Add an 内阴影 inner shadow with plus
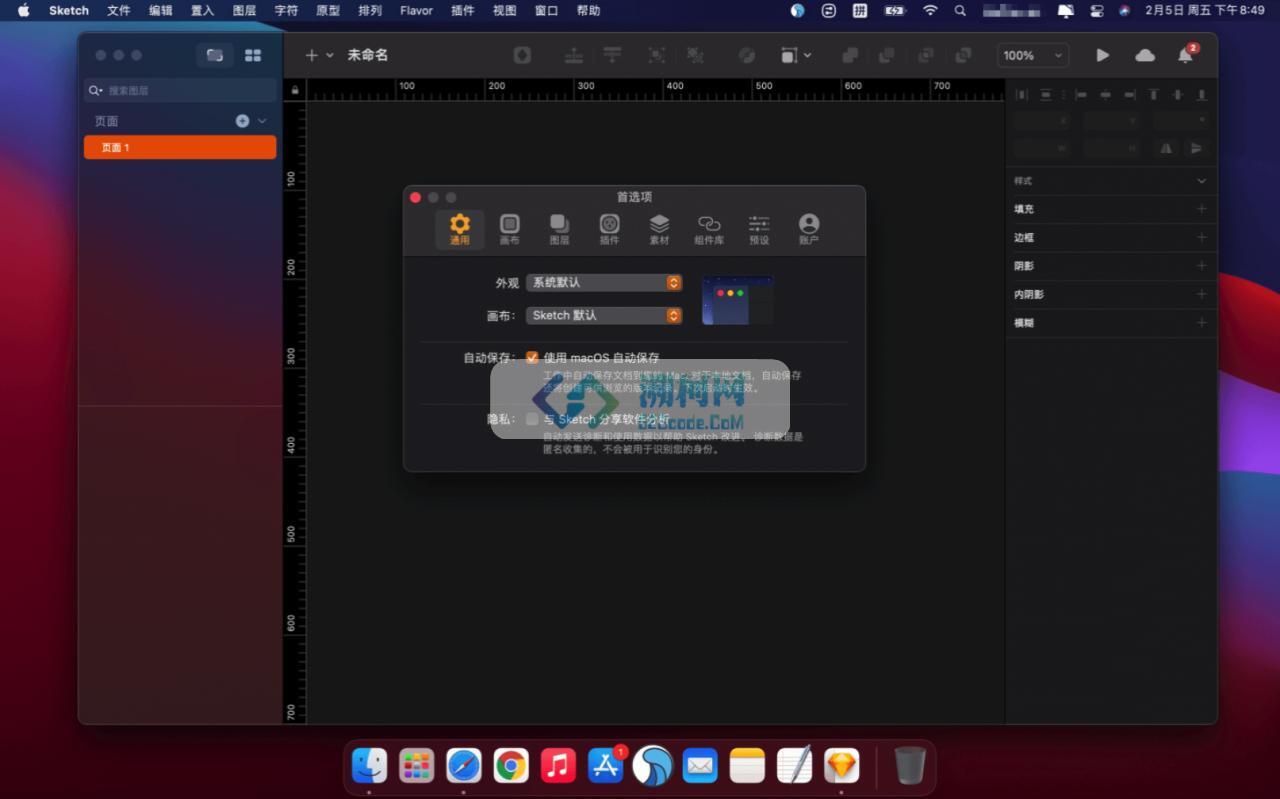 click(x=1202, y=294)
